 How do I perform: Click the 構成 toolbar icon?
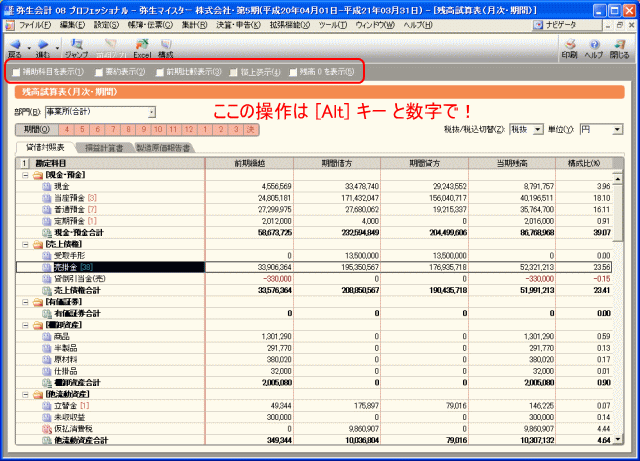point(165,47)
